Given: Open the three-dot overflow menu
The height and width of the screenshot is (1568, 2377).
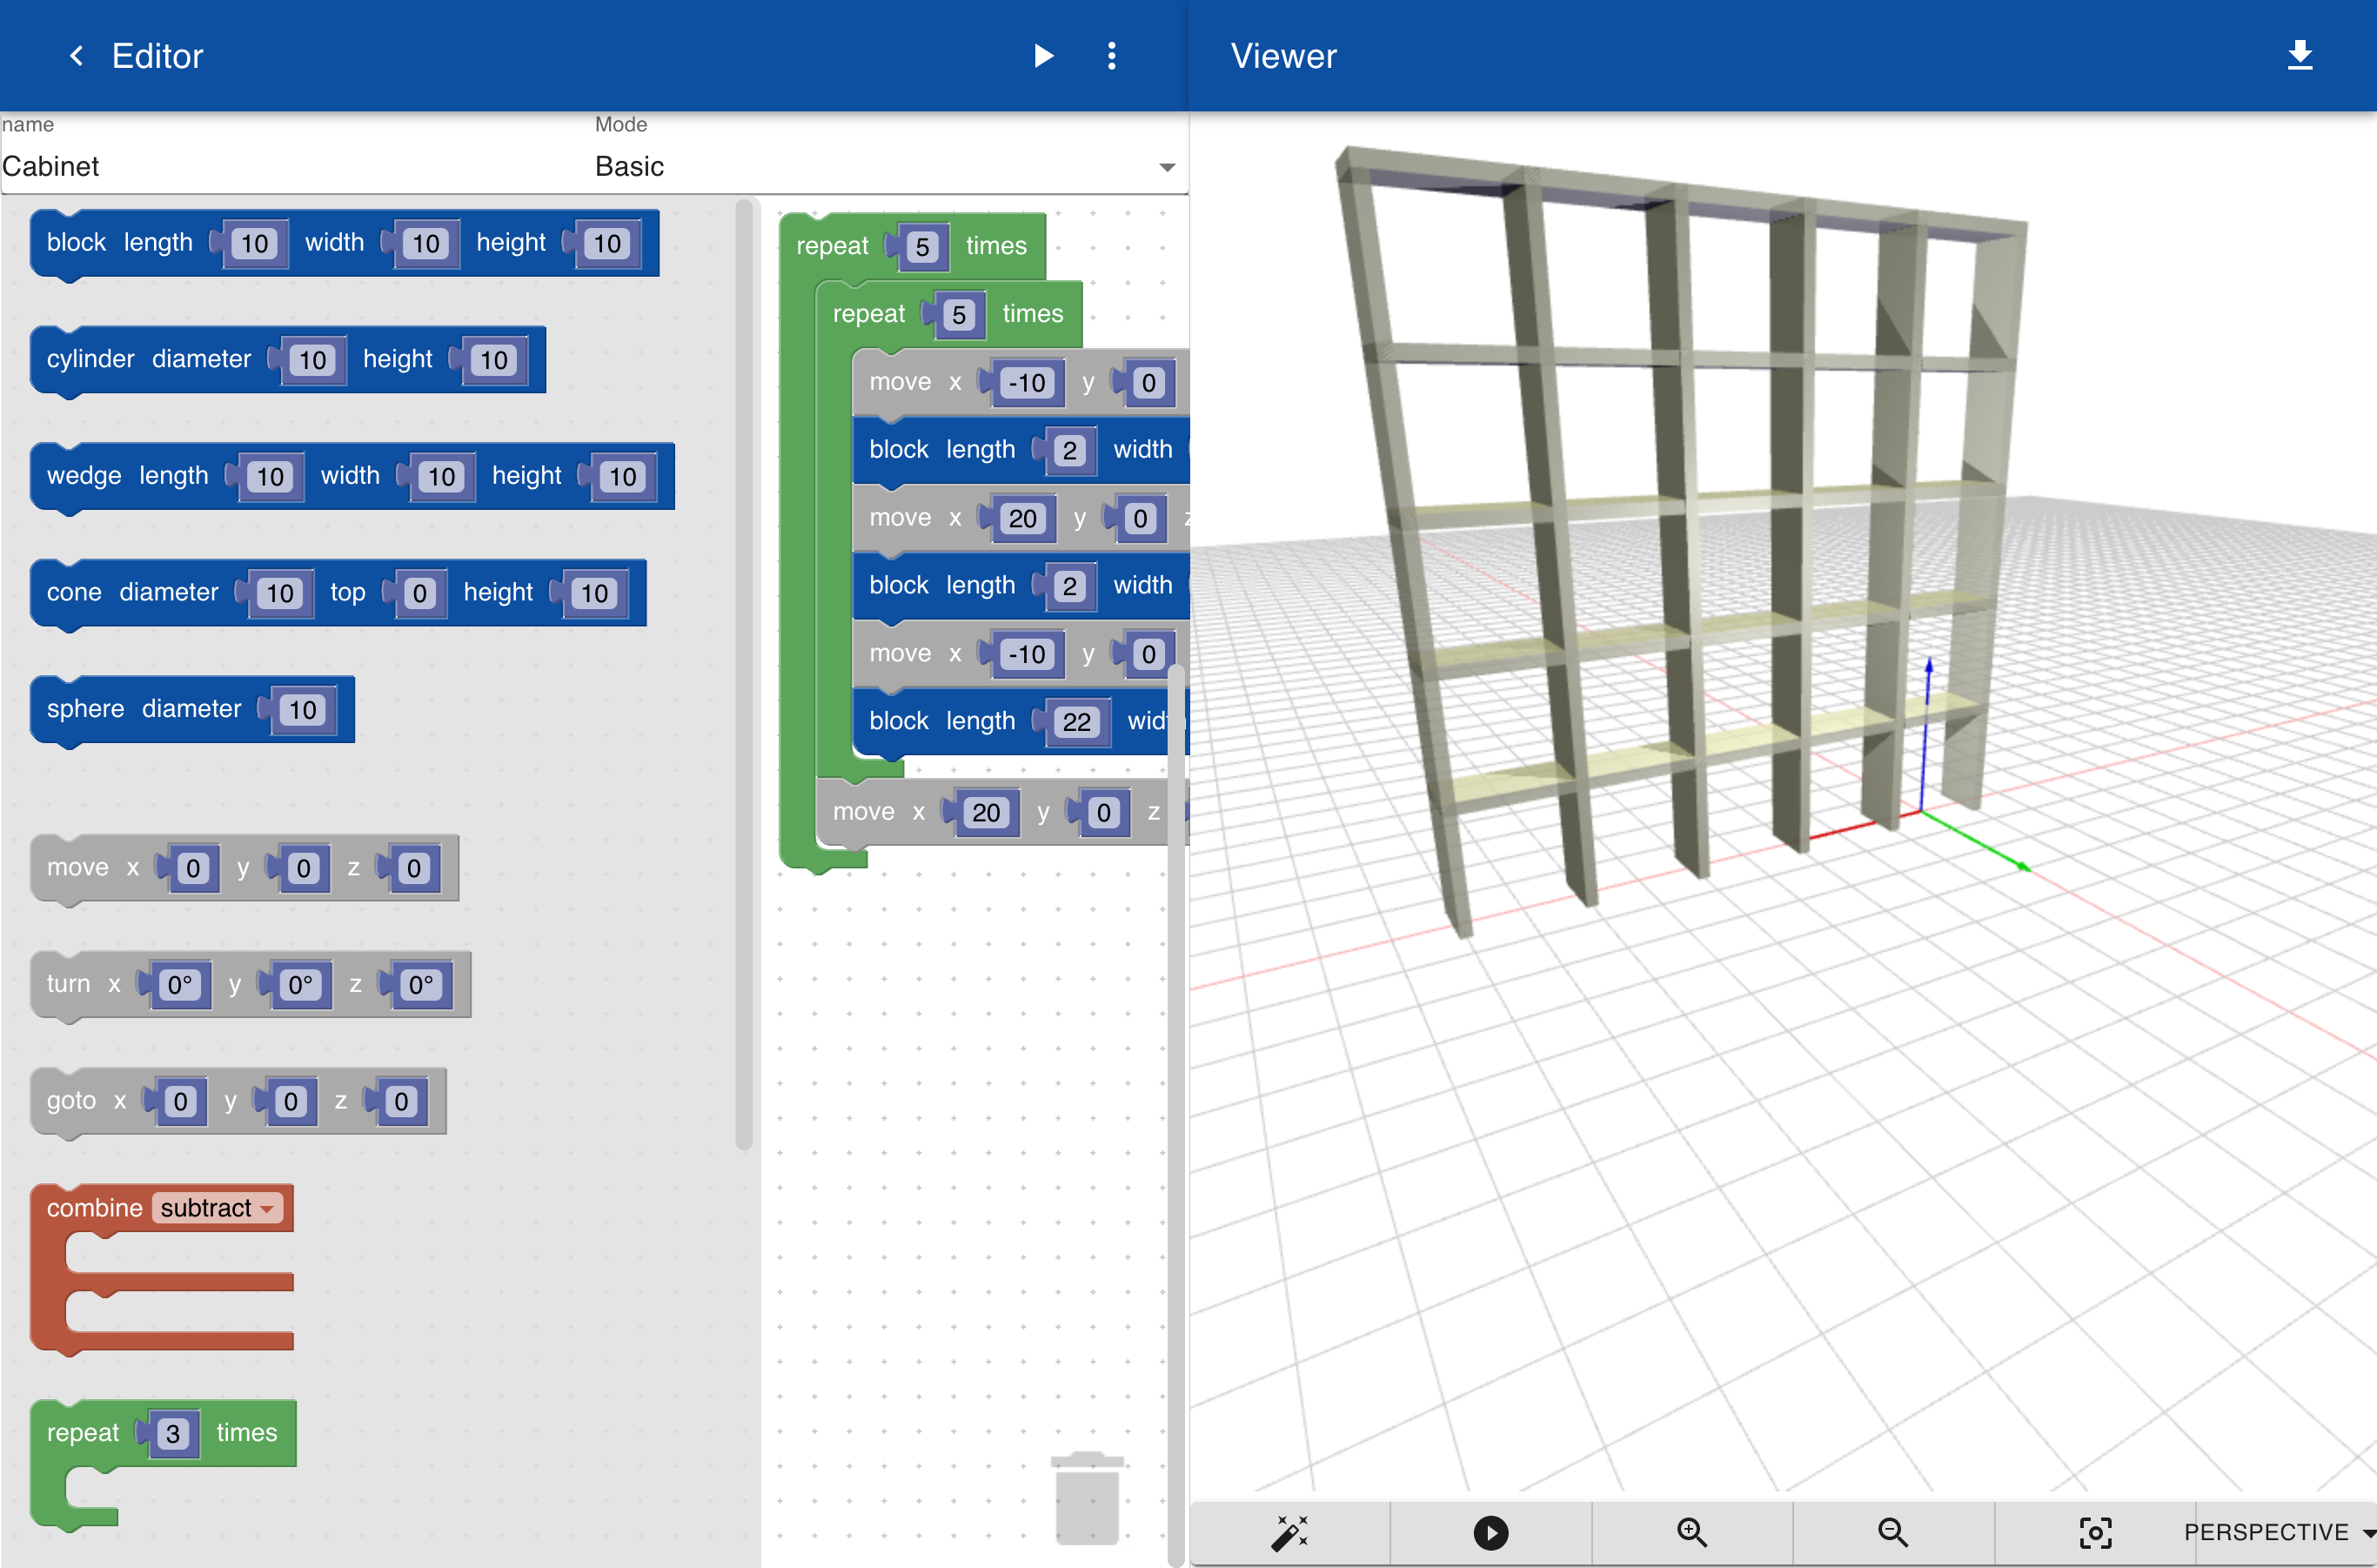Looking at the screenshot, I should [1111, 56].
